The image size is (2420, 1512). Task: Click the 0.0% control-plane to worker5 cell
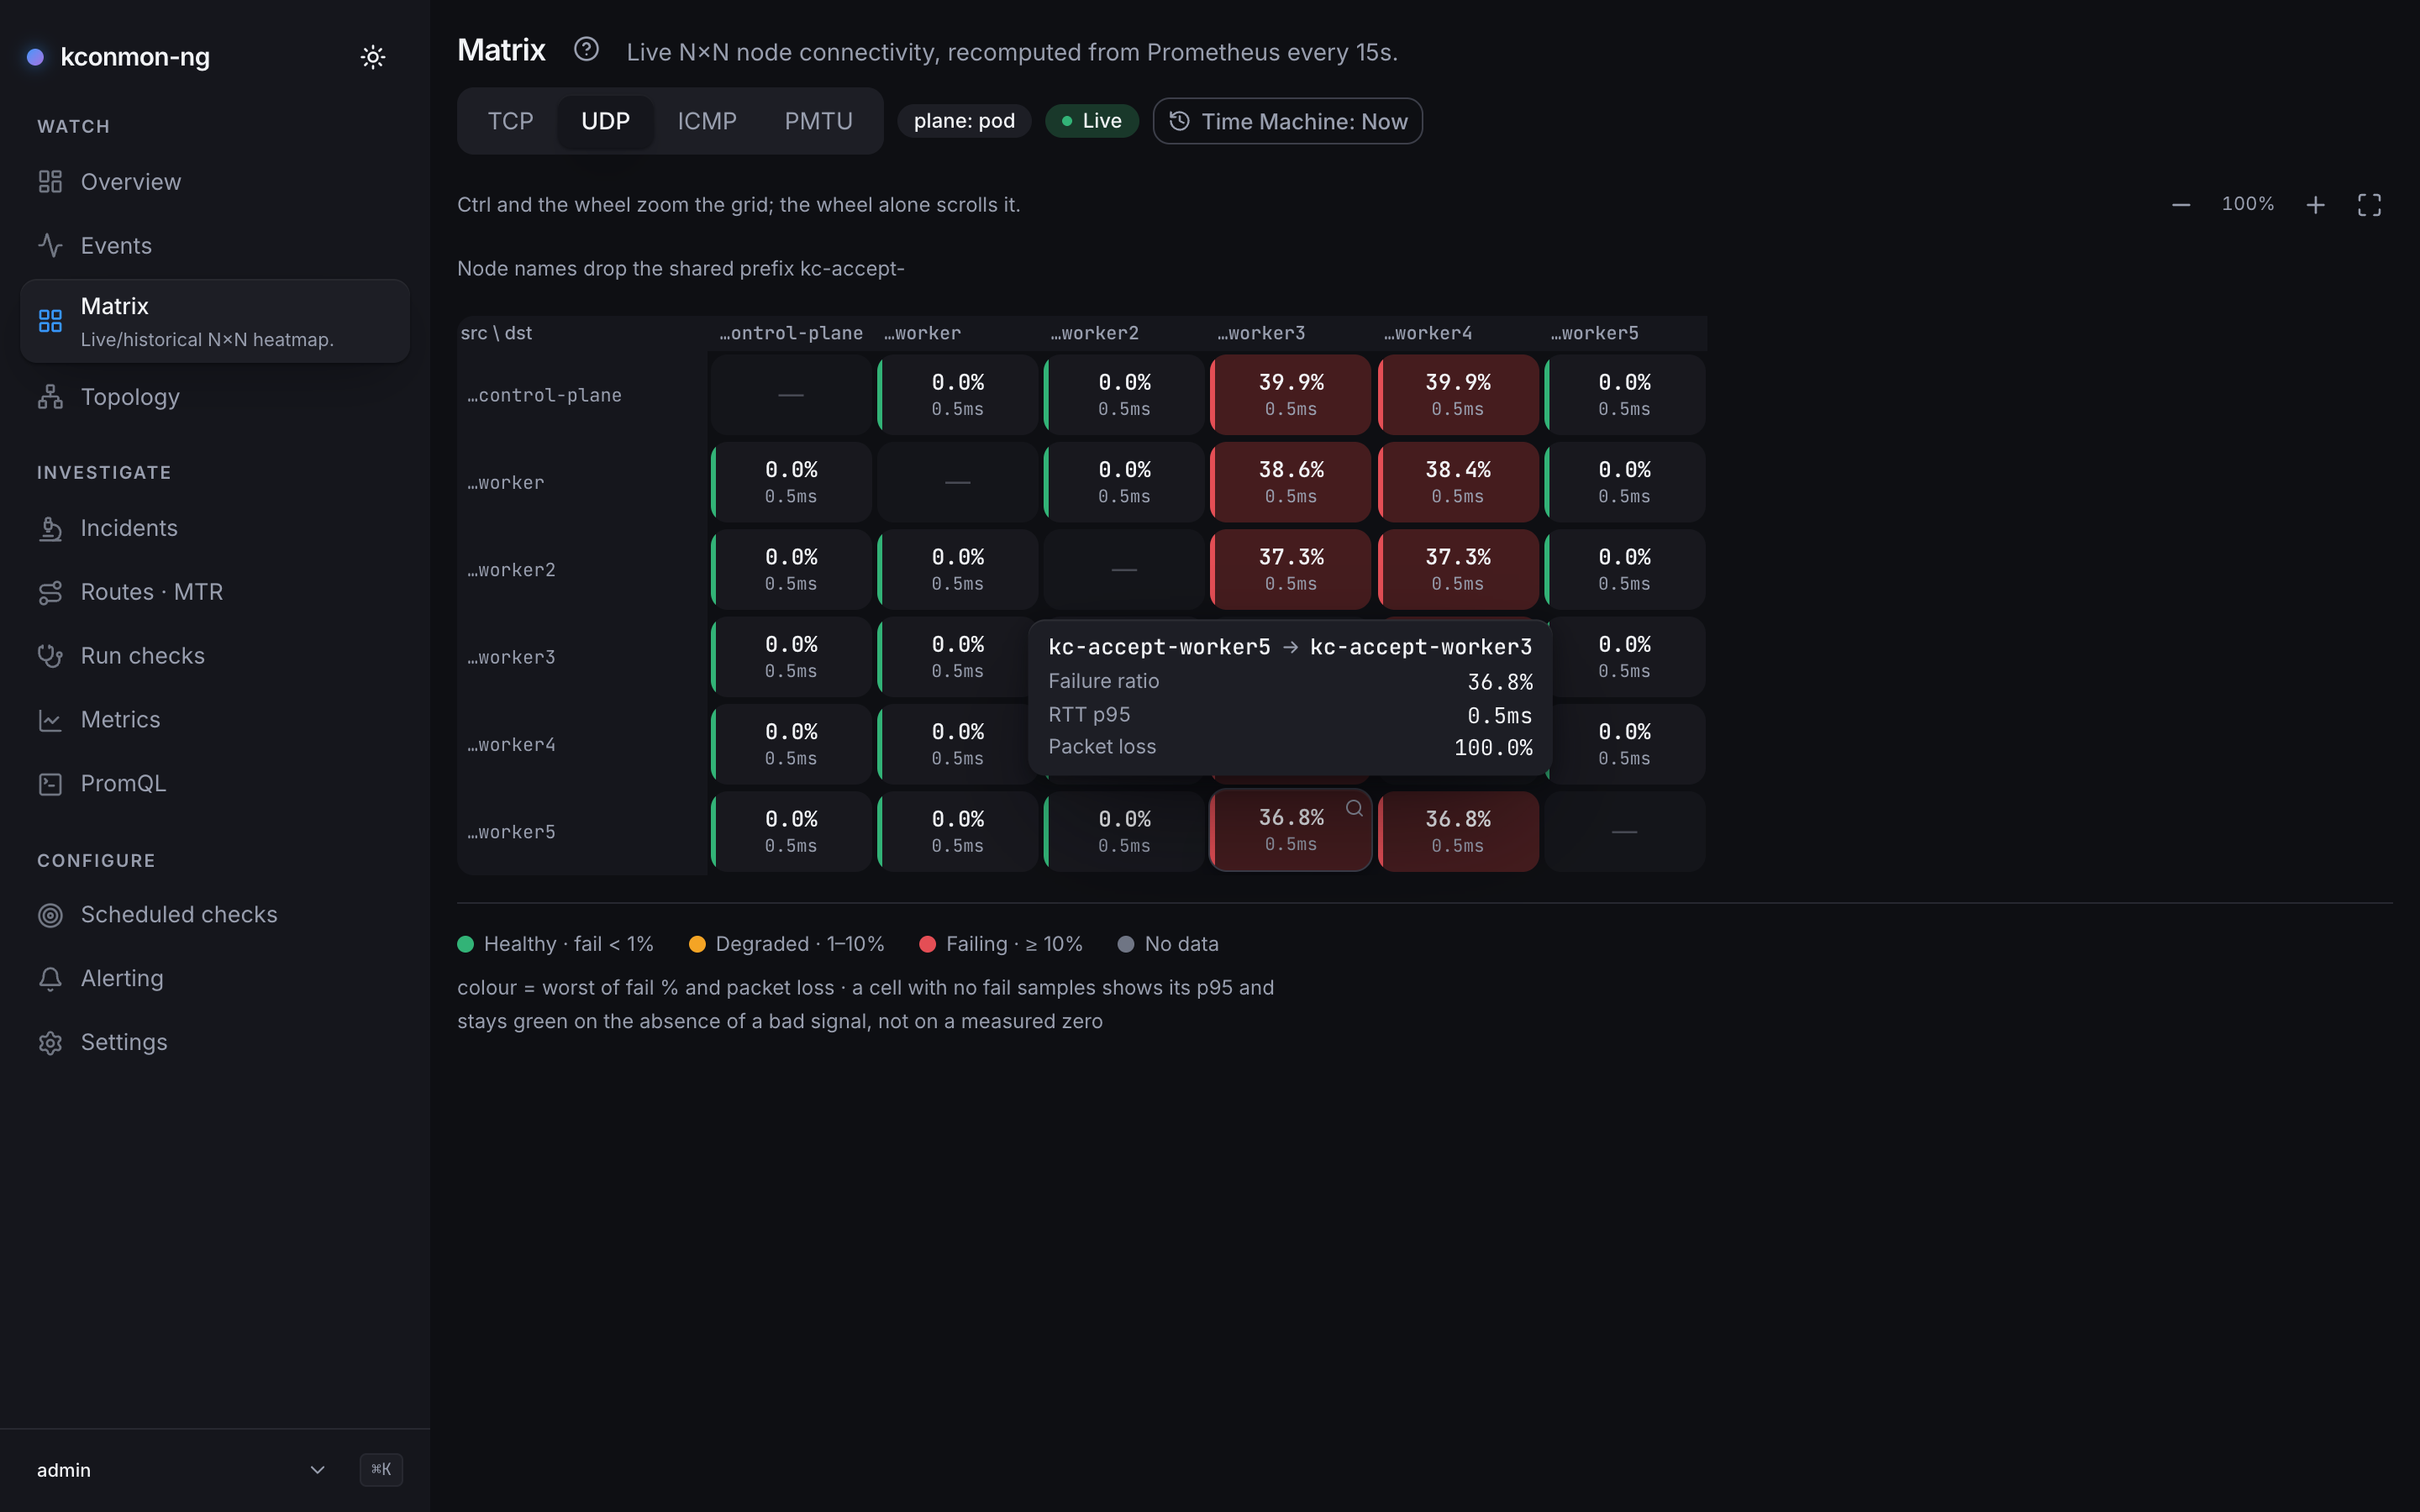pyautogui.click(x=1624, y=395)
